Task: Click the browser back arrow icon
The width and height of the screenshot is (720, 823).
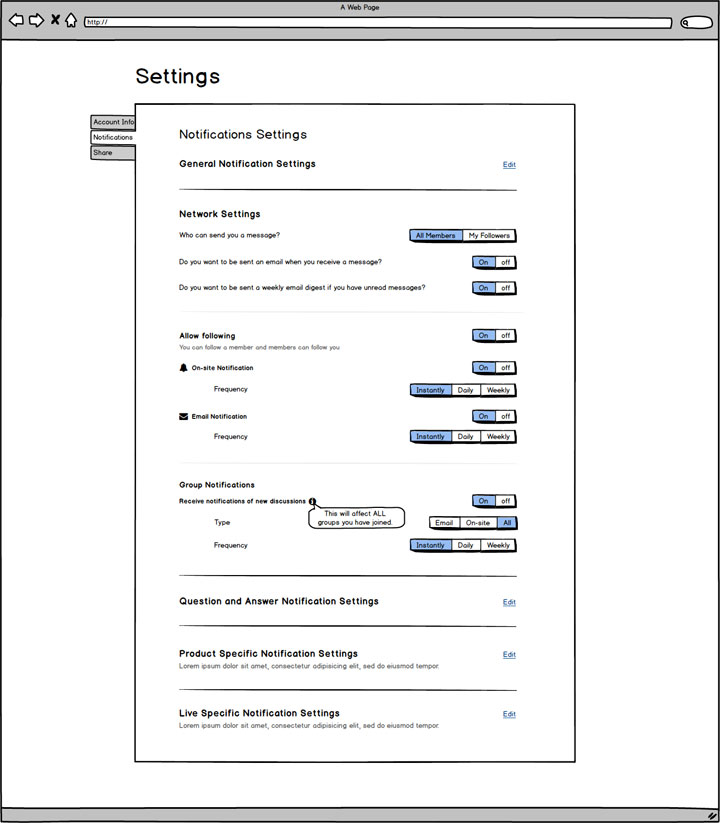Action: click(16, 20)
